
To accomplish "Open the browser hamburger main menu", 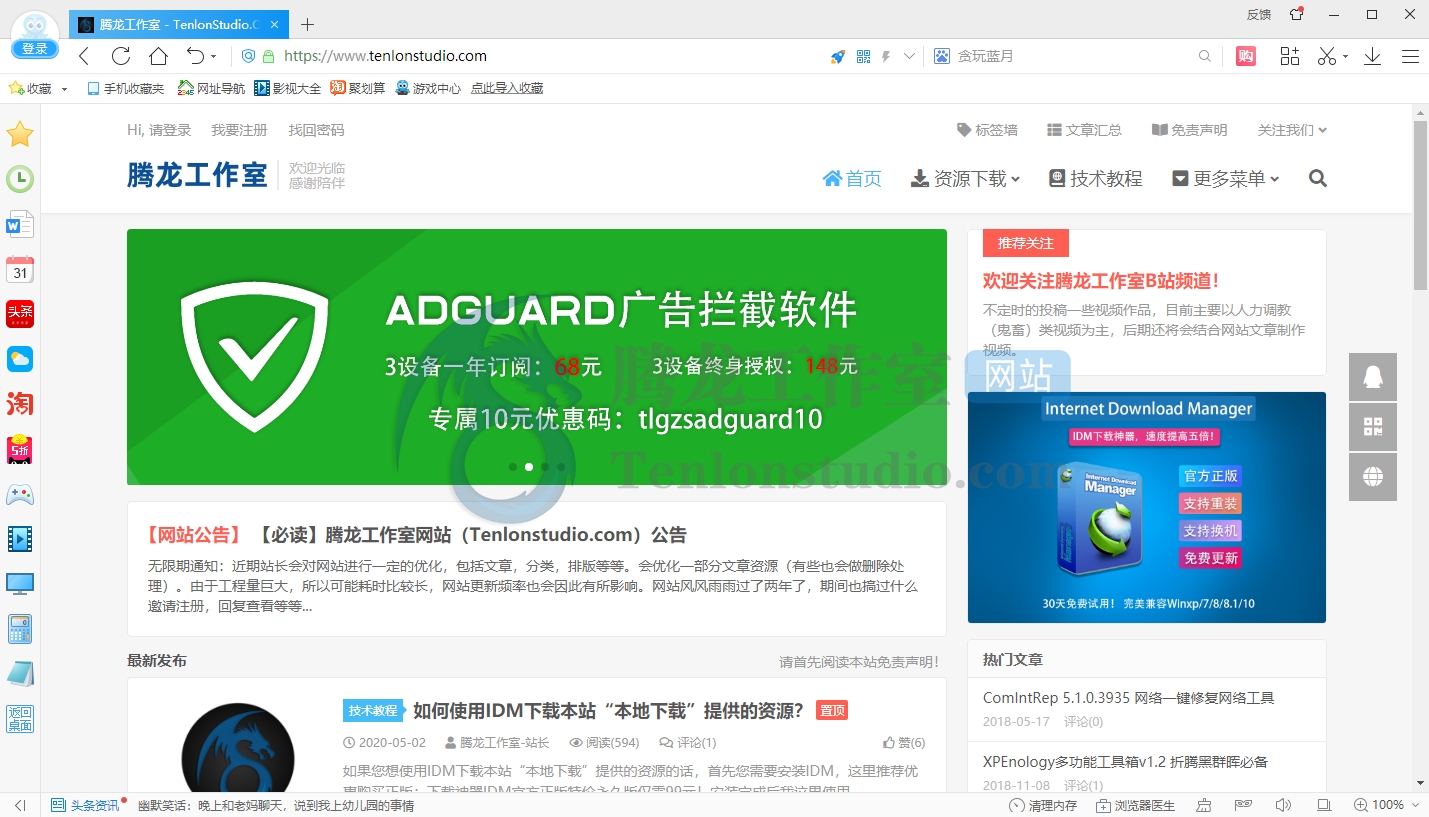I will pyautogui.click(x=1410, y=57).
